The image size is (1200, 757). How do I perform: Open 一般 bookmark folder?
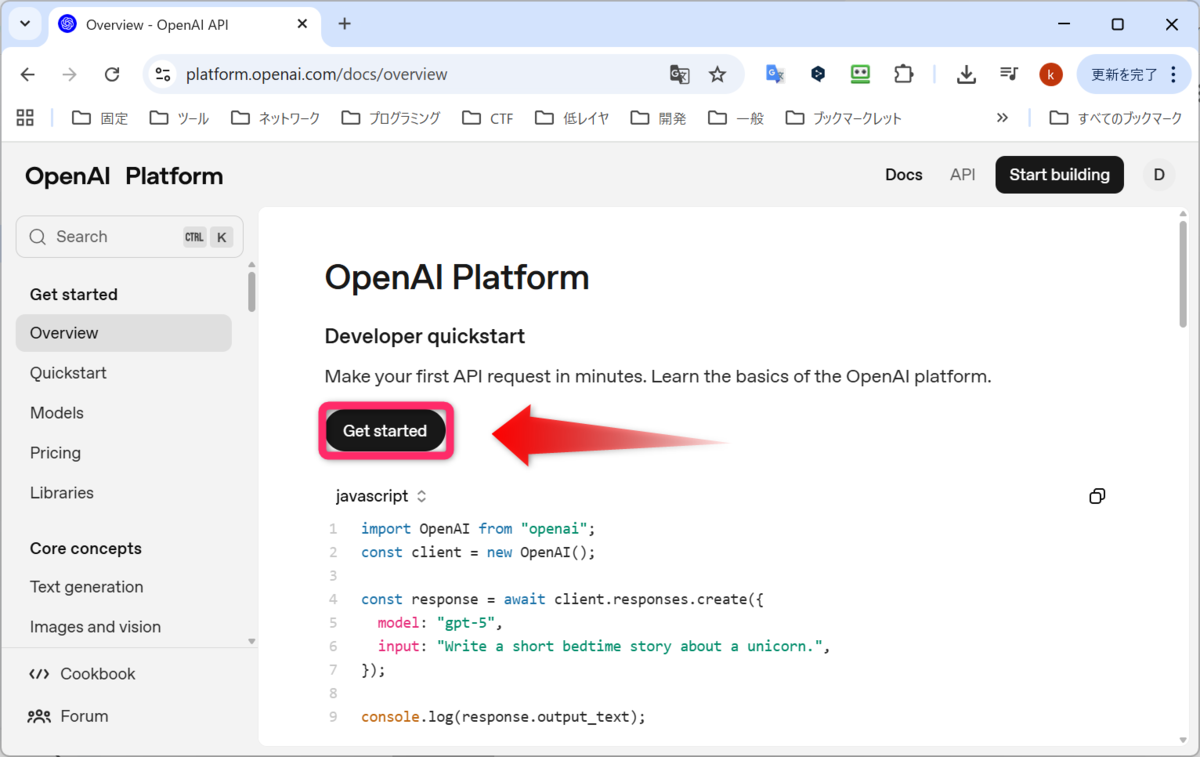tap(736, 118)
